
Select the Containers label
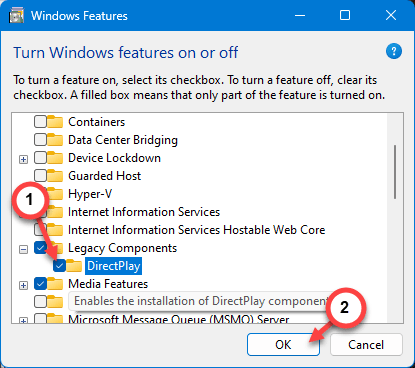tap(97, 122)
